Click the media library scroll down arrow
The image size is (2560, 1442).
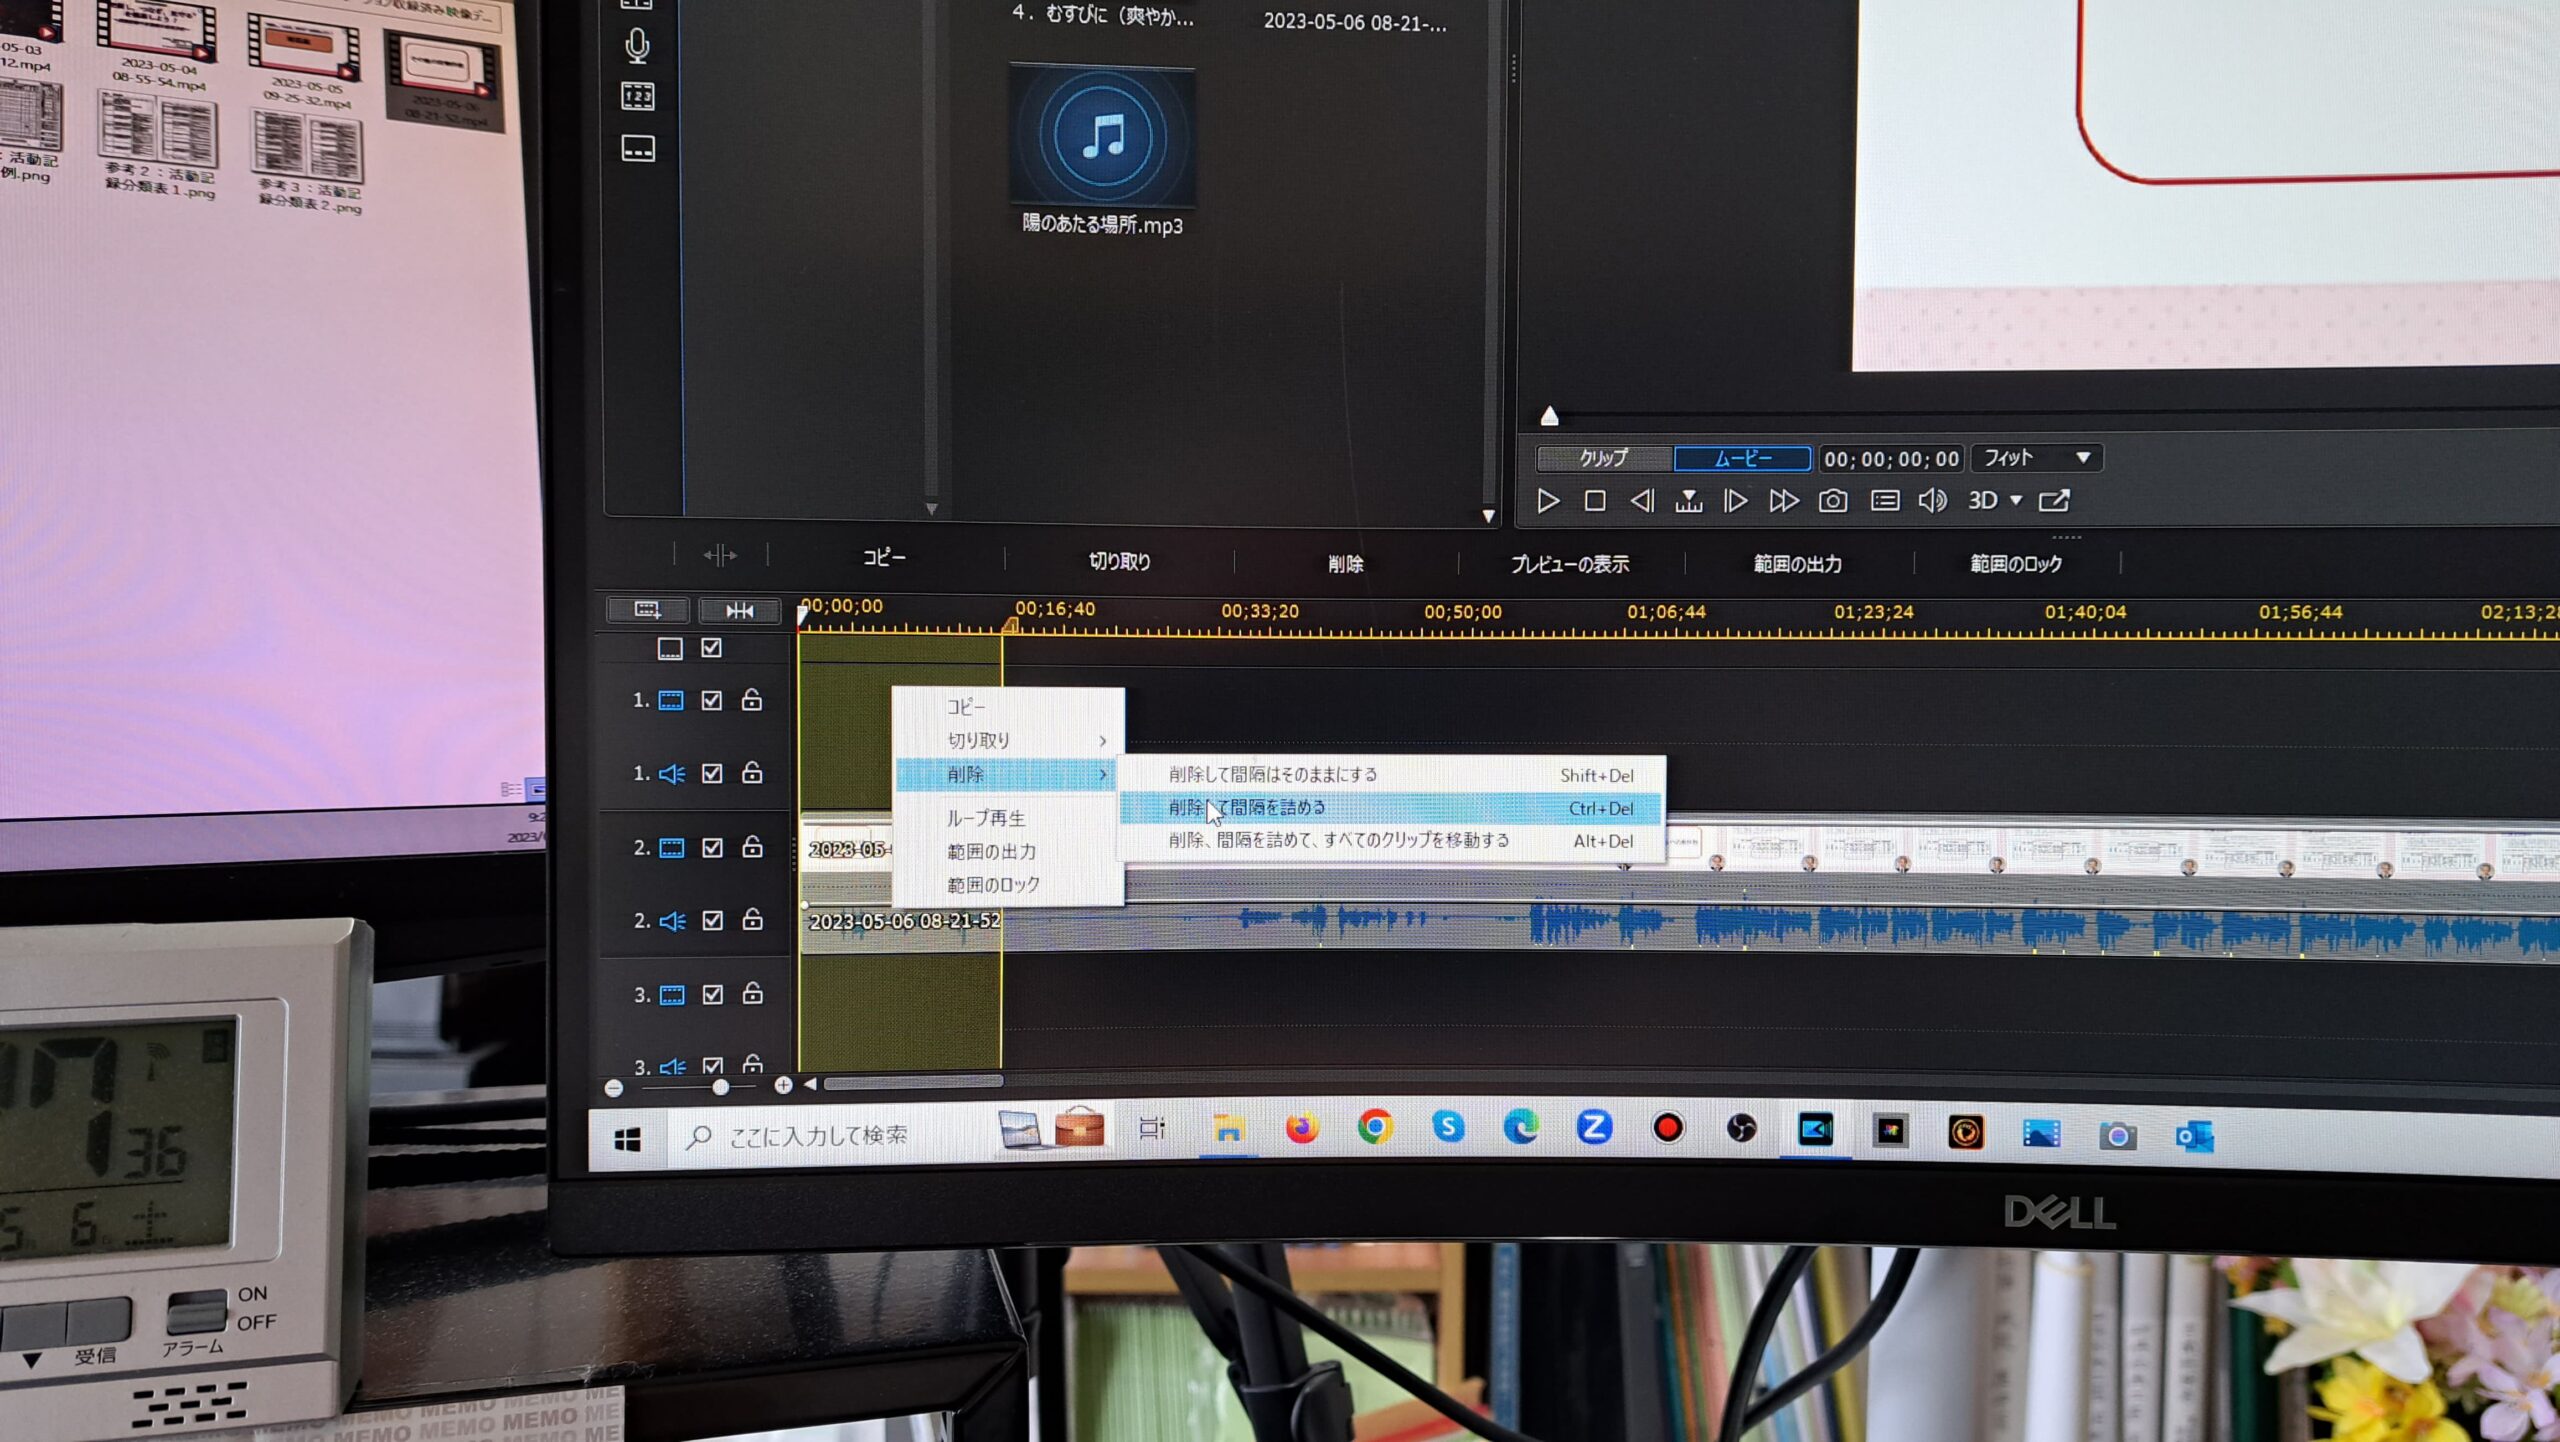1488,516
